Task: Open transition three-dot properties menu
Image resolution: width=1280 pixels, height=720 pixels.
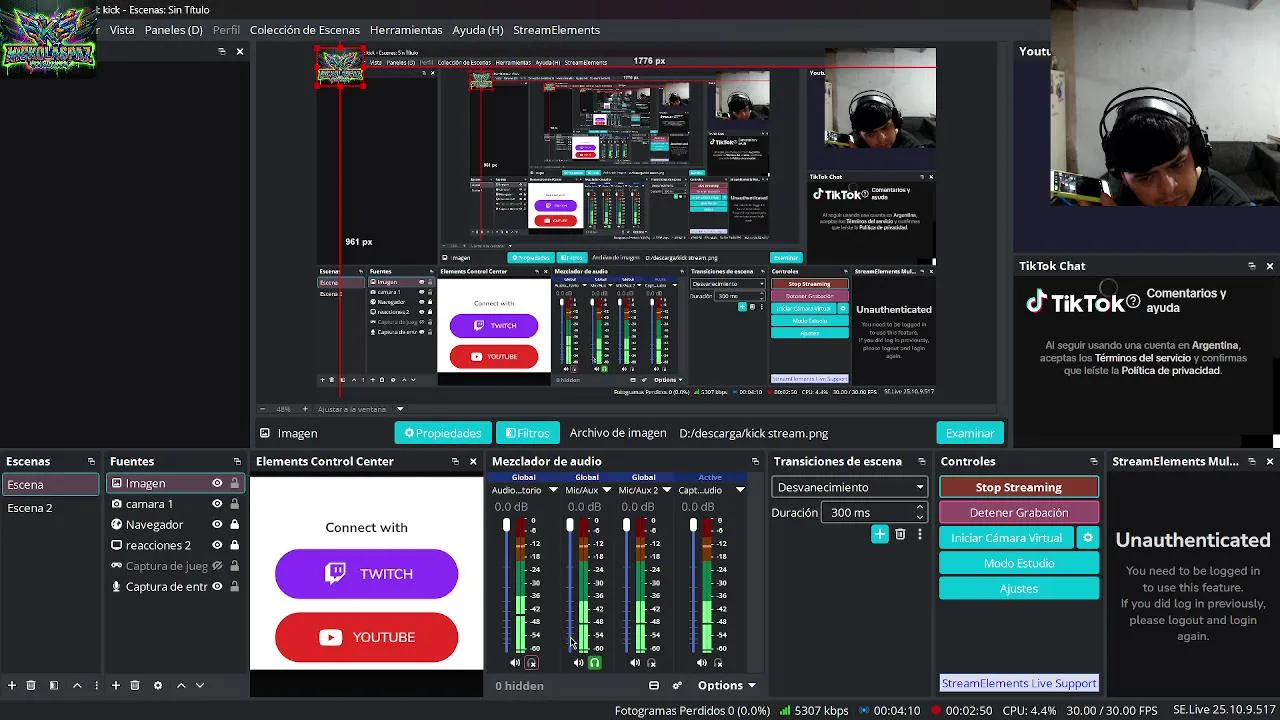Action: [x=920, y=535]
